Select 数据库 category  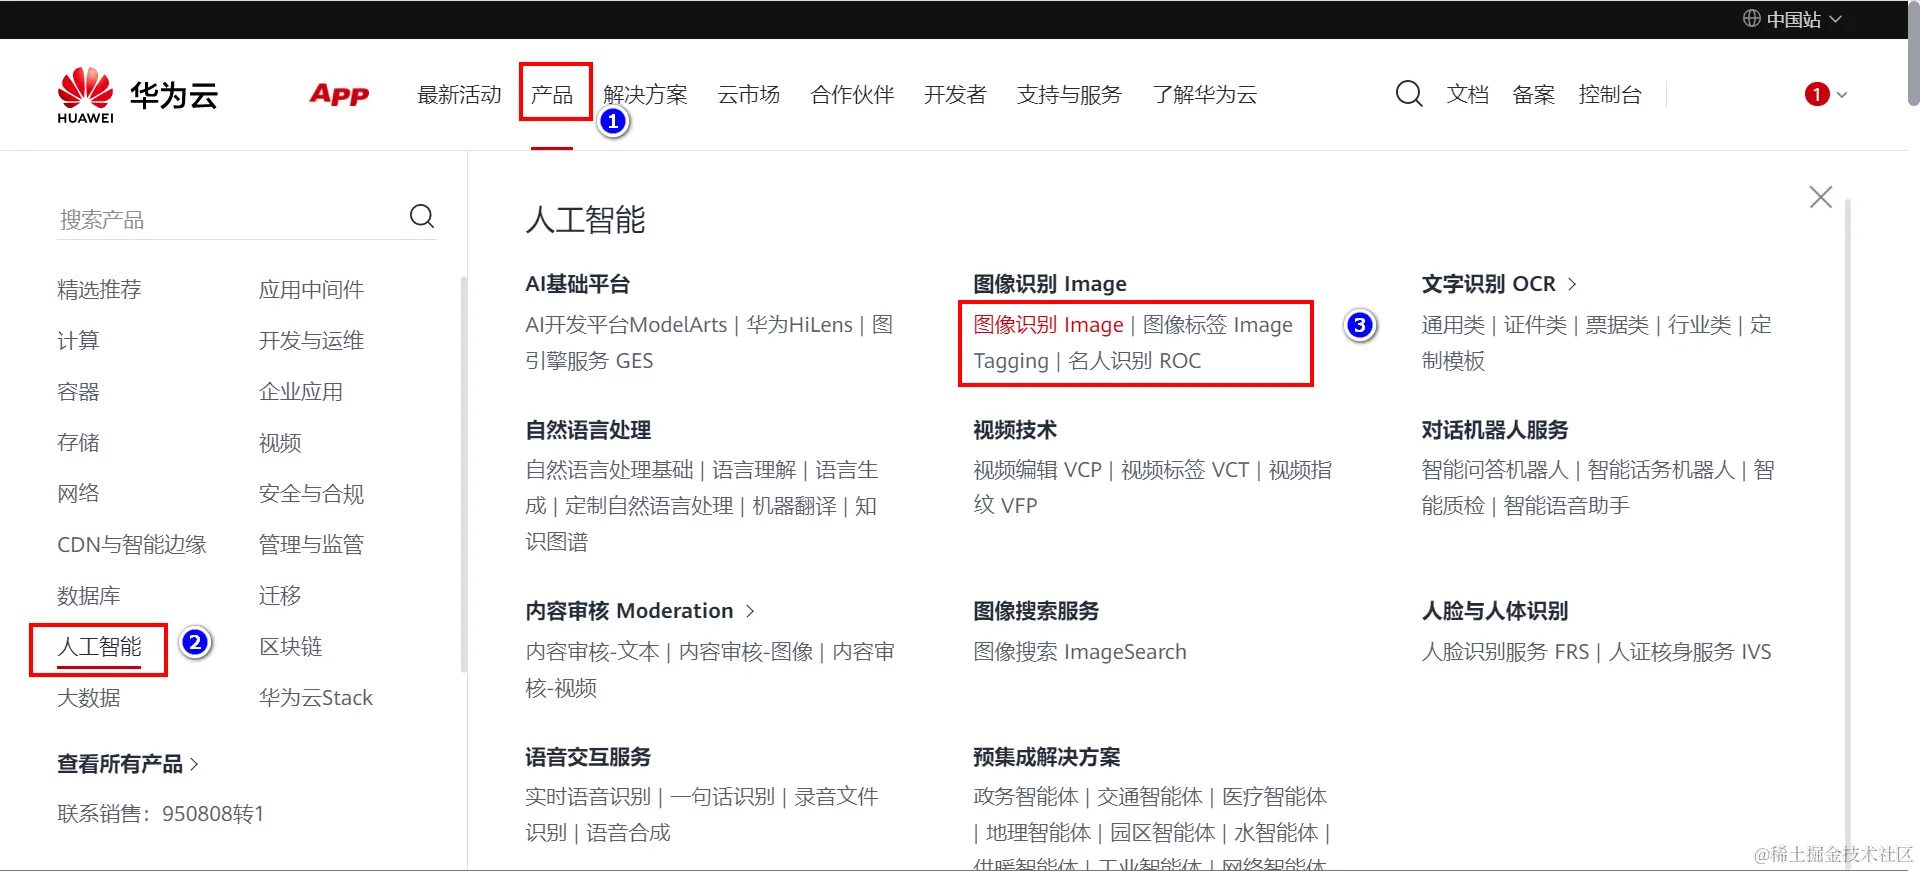(89, 596)
